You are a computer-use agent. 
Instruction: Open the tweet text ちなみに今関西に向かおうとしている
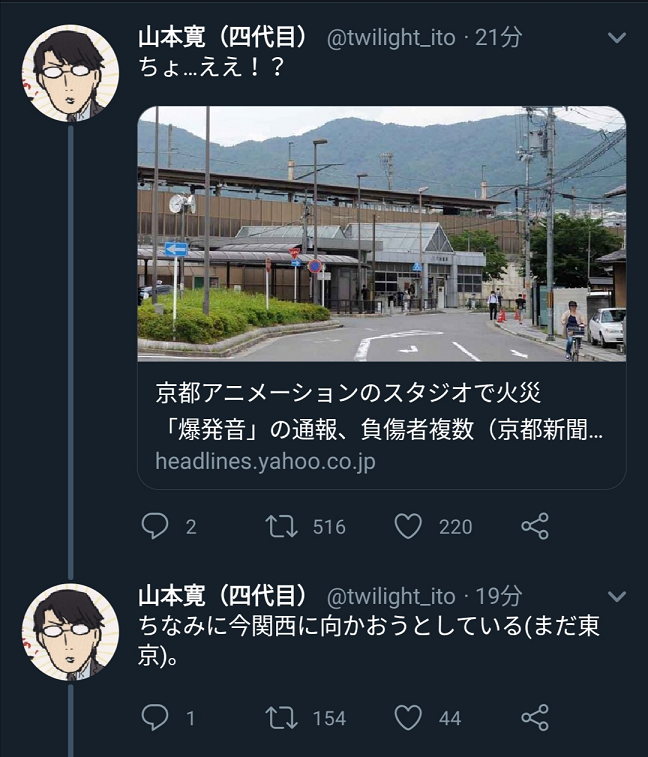pos(369,640)
